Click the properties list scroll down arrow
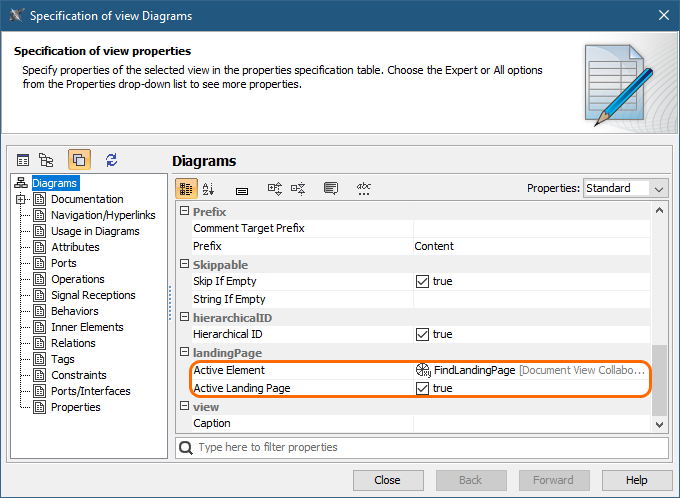The width and height of the screenshot is (680, 498). tap(658, 425)
